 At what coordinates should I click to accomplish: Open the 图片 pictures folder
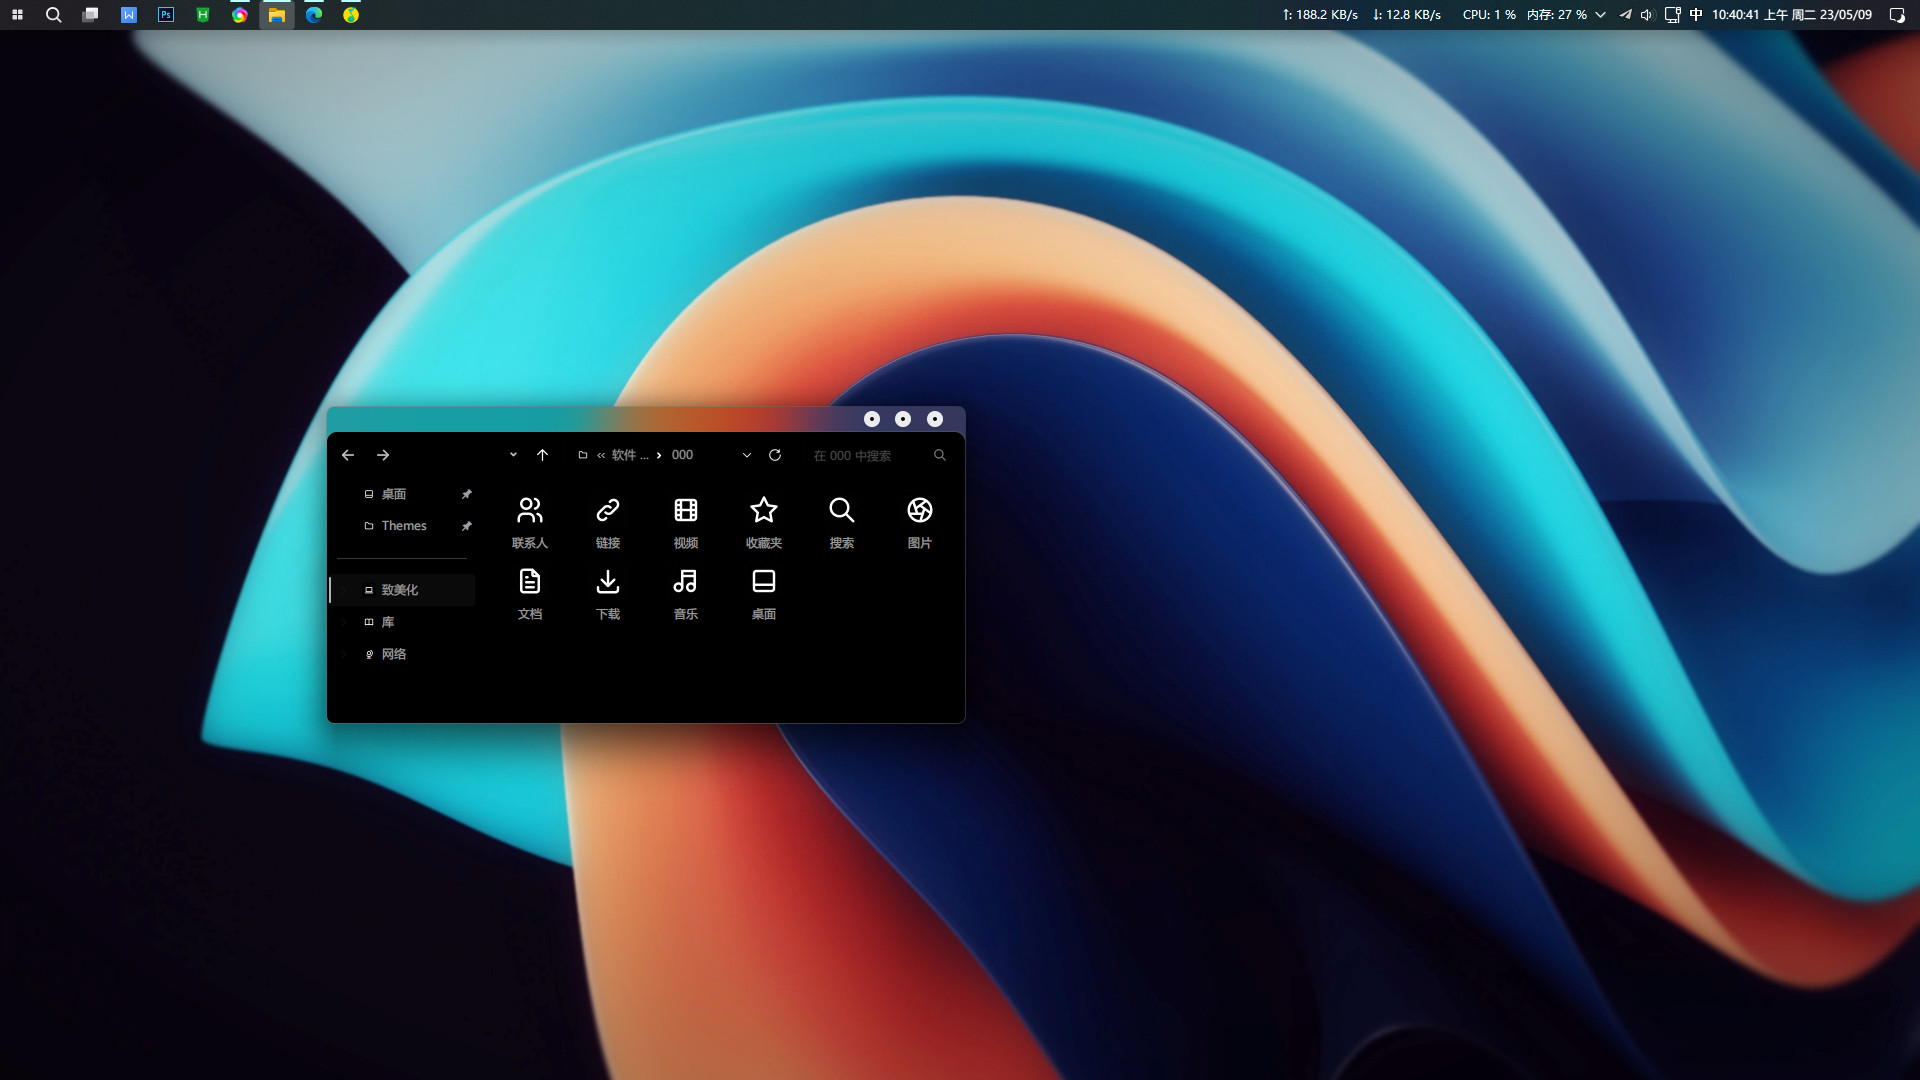[919, 521]
